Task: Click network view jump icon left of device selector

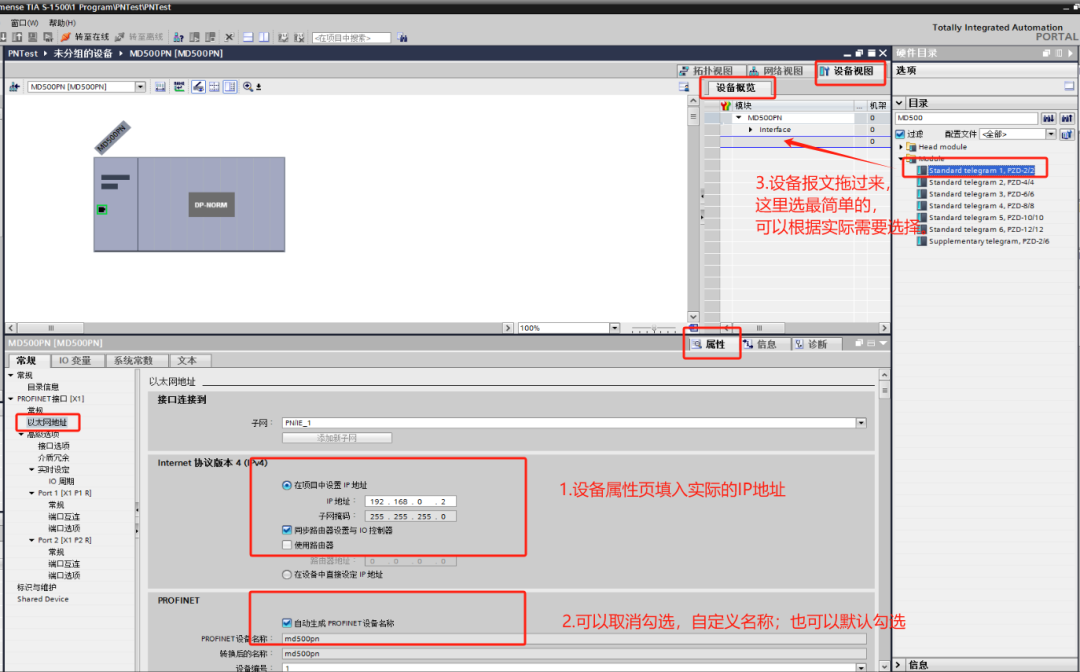Action: [x=14, y=87]
